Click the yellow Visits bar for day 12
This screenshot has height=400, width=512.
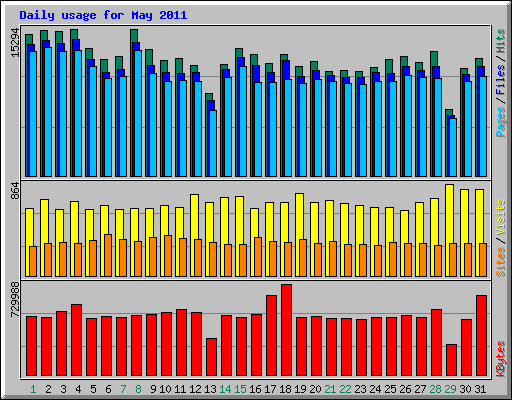tap(194, 217)
